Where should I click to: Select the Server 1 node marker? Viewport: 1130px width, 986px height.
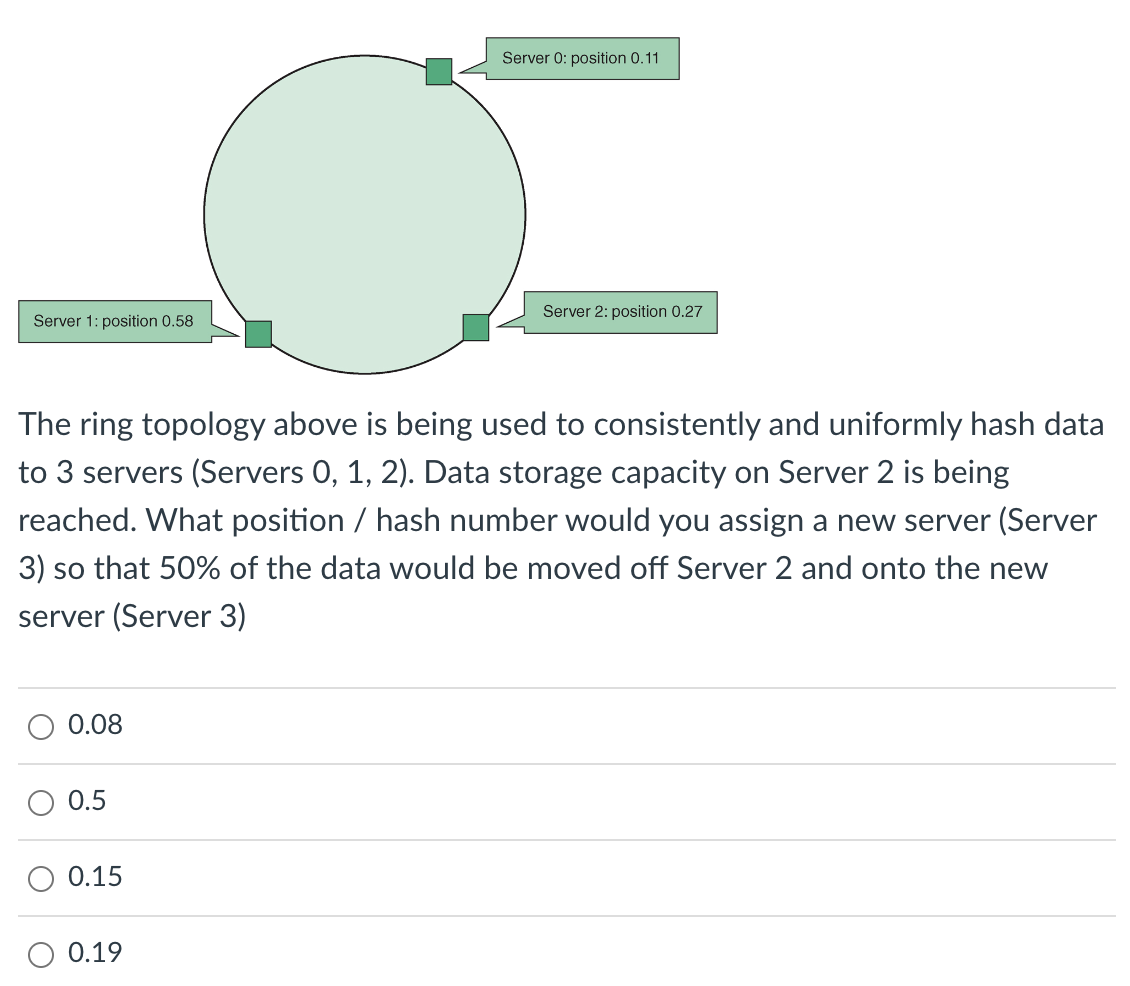tap(258, 333)
